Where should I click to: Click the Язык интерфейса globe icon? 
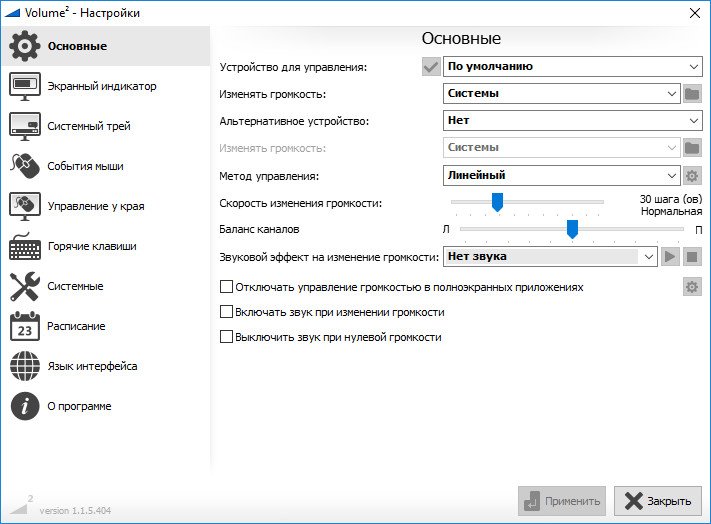[x=24, y=366]
